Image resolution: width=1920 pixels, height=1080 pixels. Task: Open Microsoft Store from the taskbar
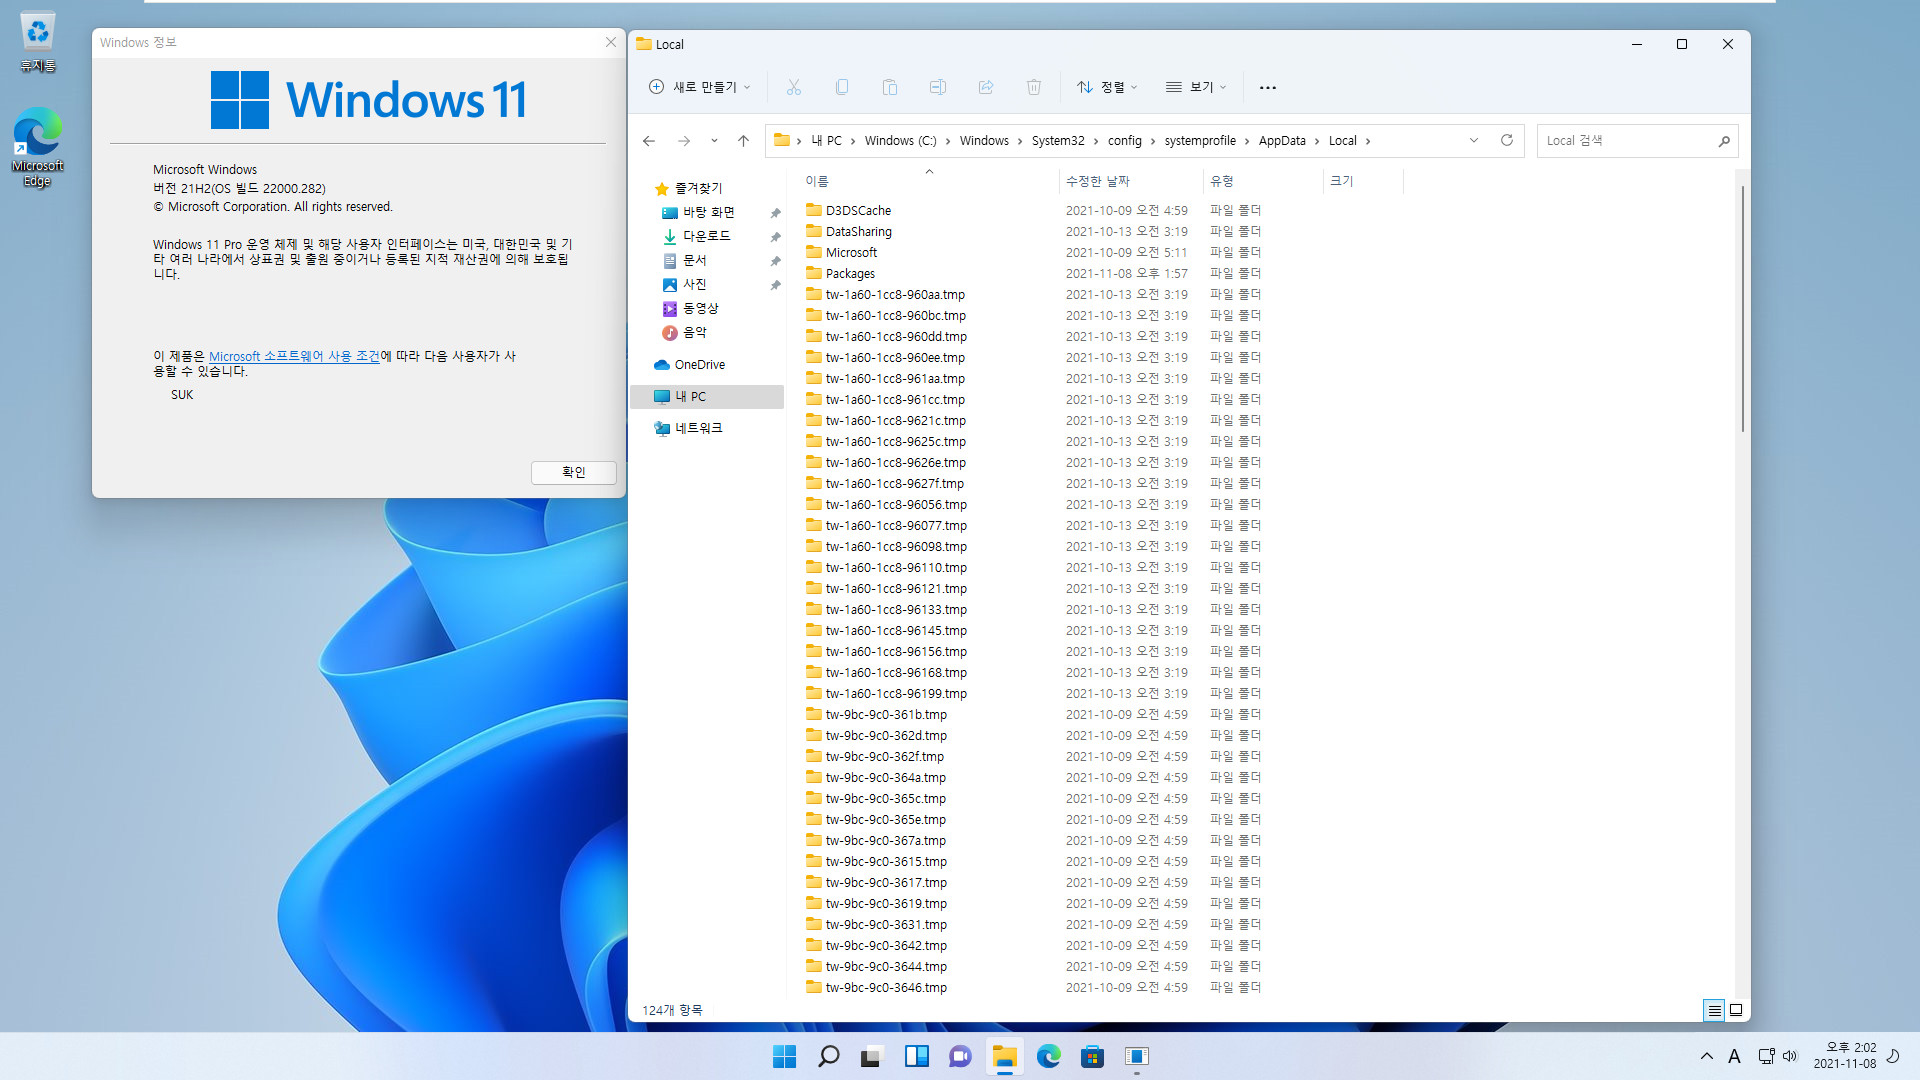point(1093,1056)
